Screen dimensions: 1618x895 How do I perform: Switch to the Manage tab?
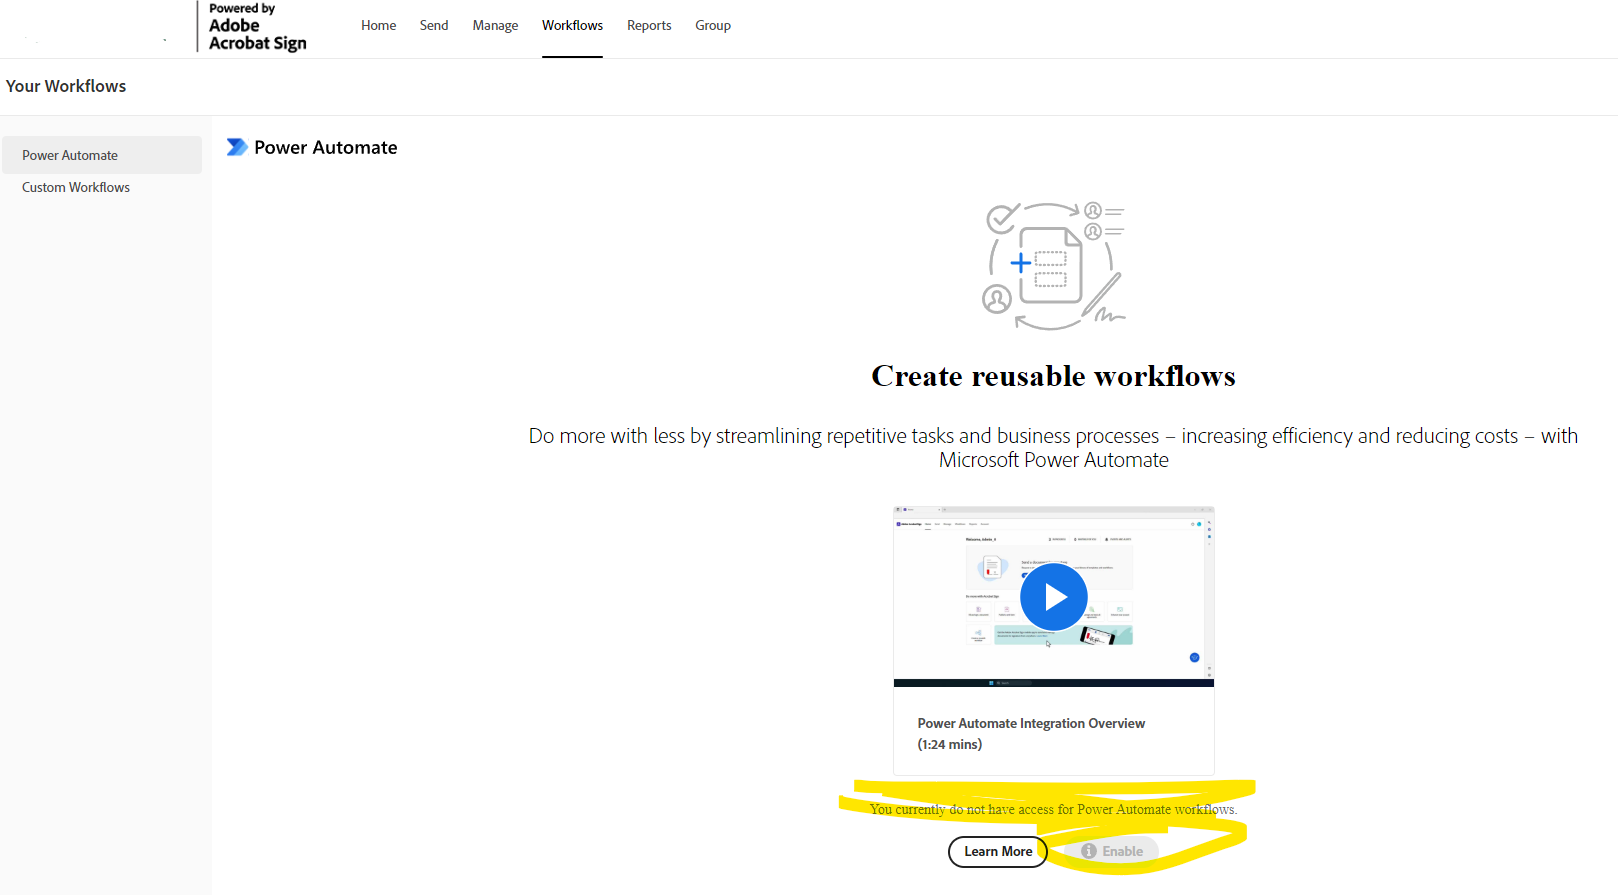pyautogui.click(x=495, y=25)
